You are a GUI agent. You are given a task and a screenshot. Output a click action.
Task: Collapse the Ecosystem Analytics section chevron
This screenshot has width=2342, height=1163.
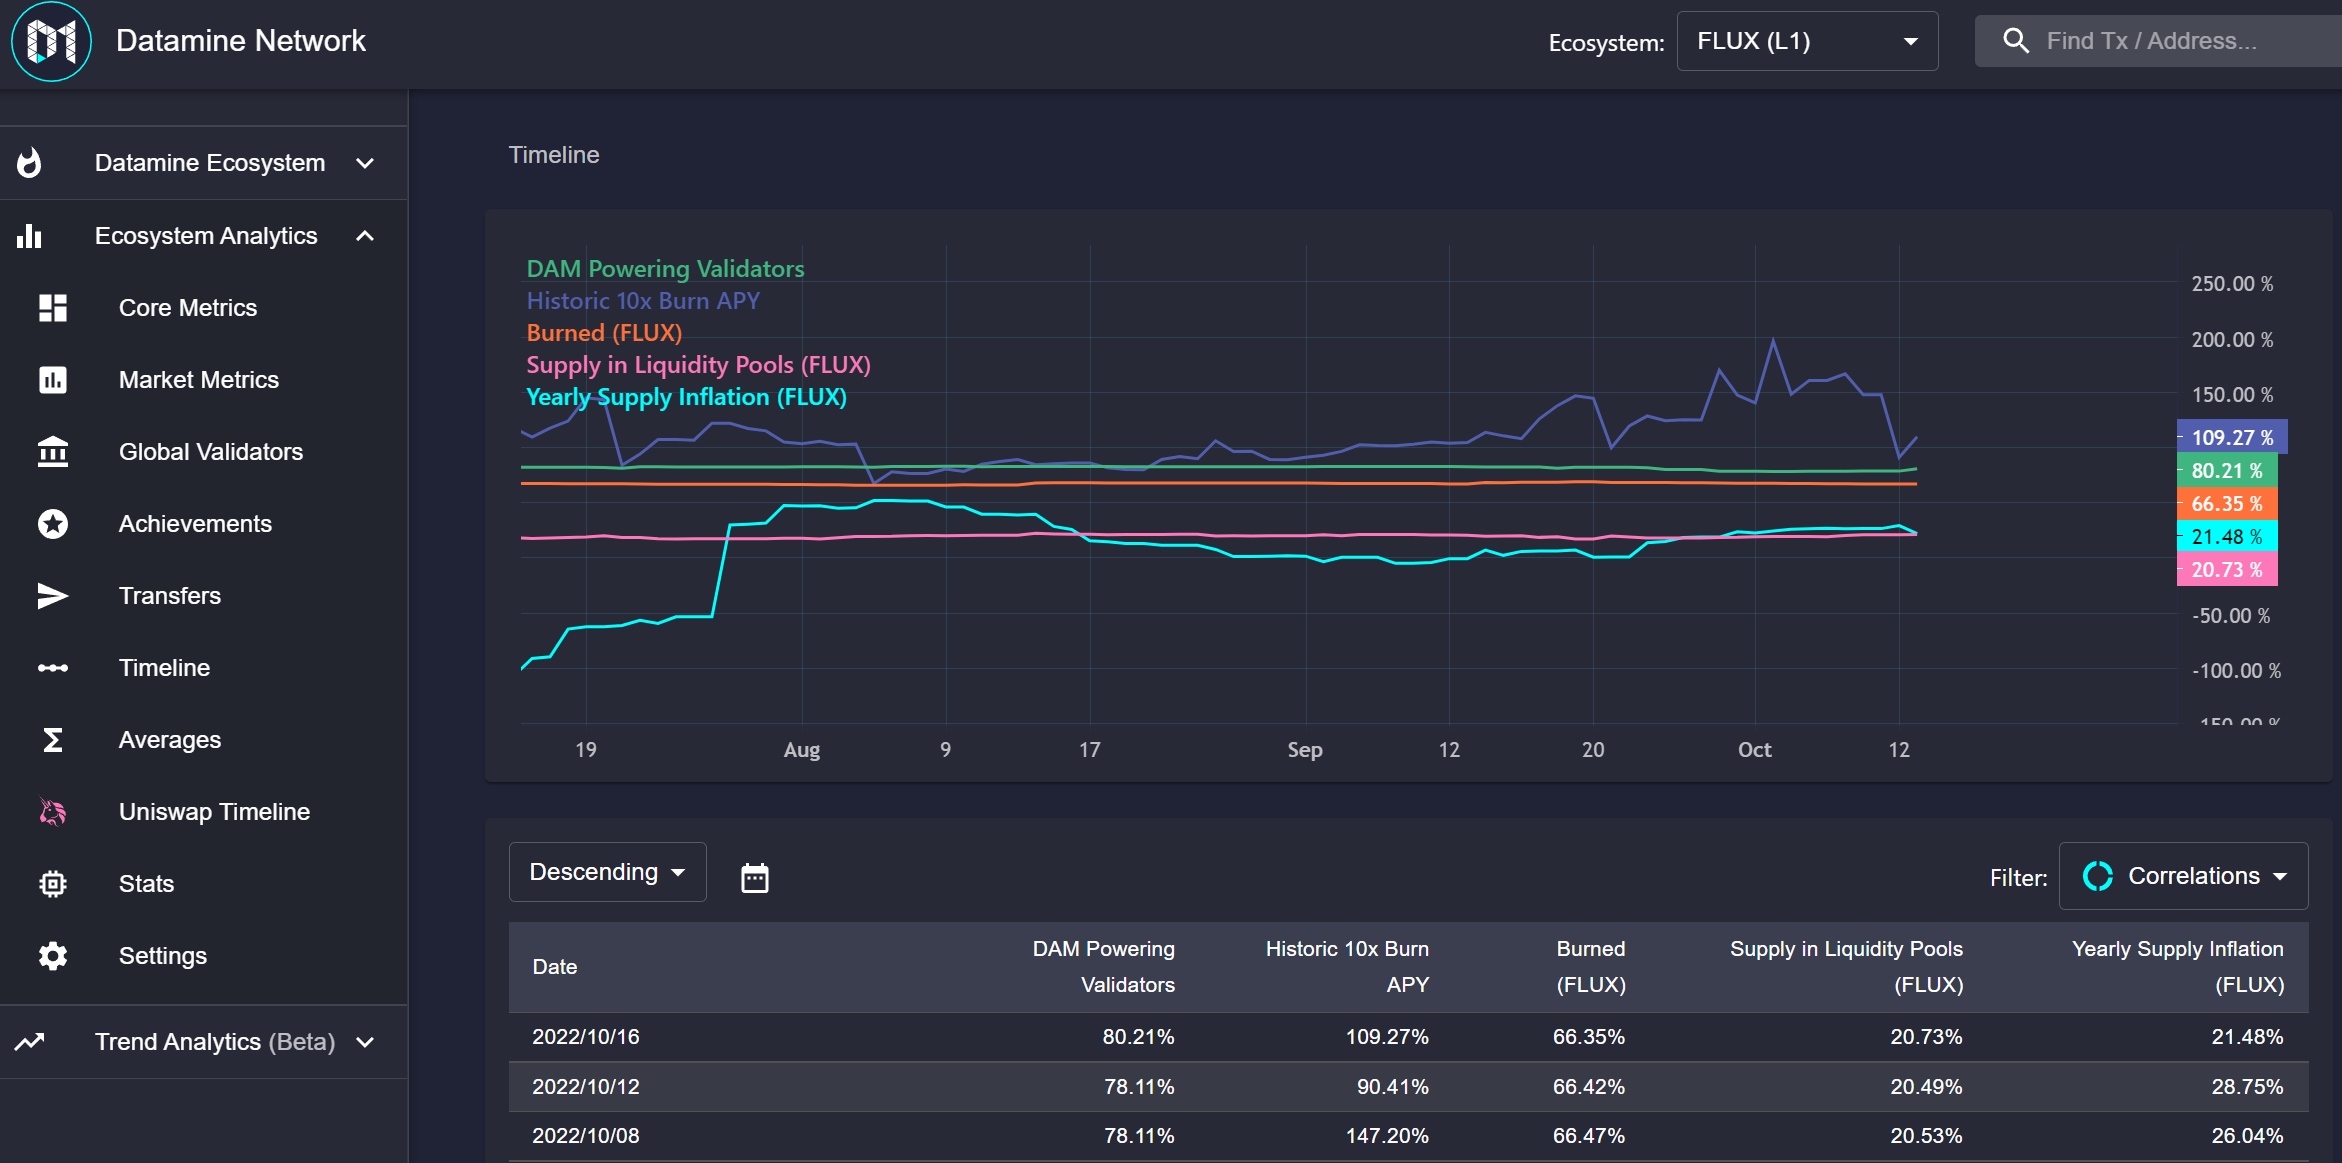[x=365, y=236]
